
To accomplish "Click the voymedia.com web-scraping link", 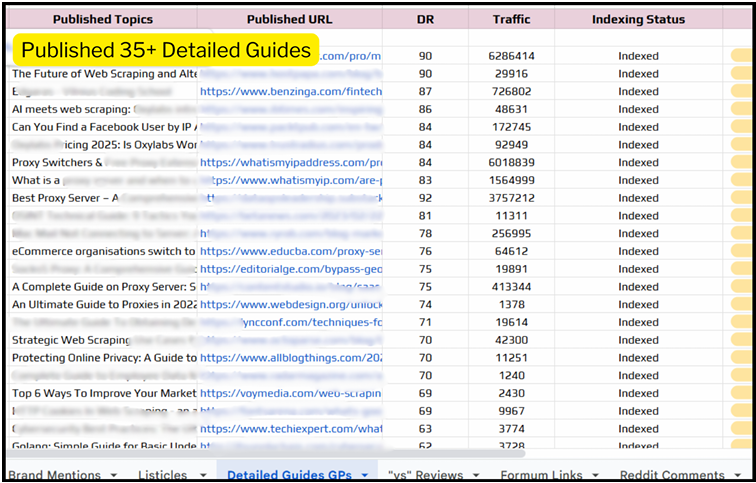I will click(290, 393).
